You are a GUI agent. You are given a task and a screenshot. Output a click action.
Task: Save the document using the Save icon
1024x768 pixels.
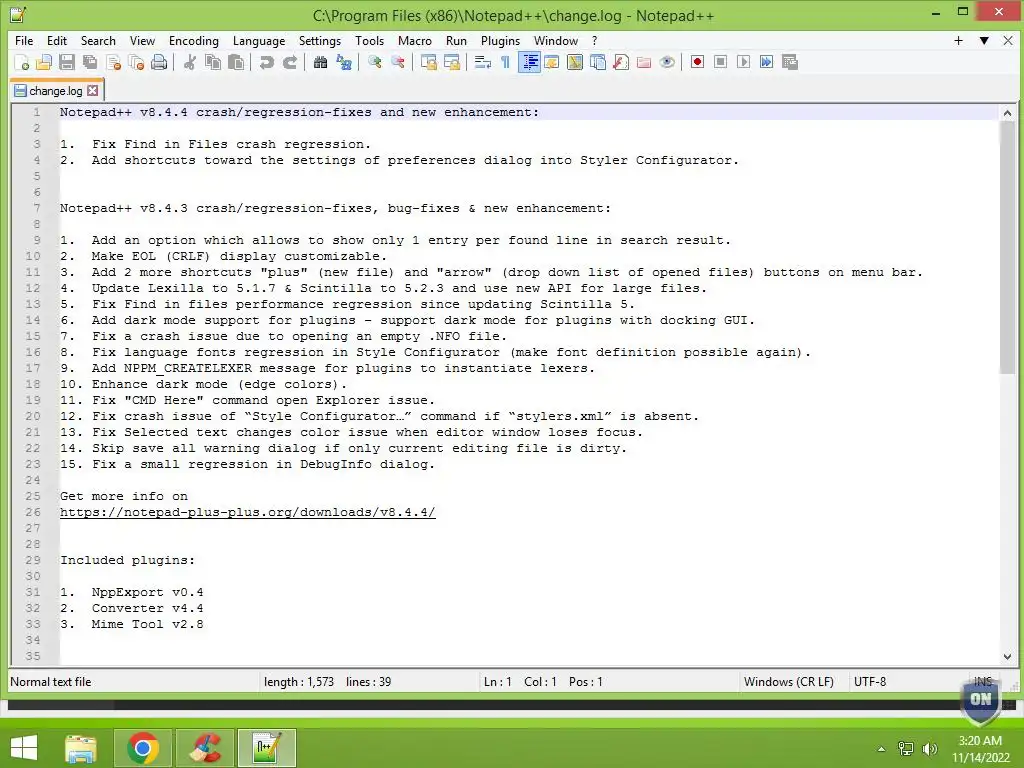point(67,62)
